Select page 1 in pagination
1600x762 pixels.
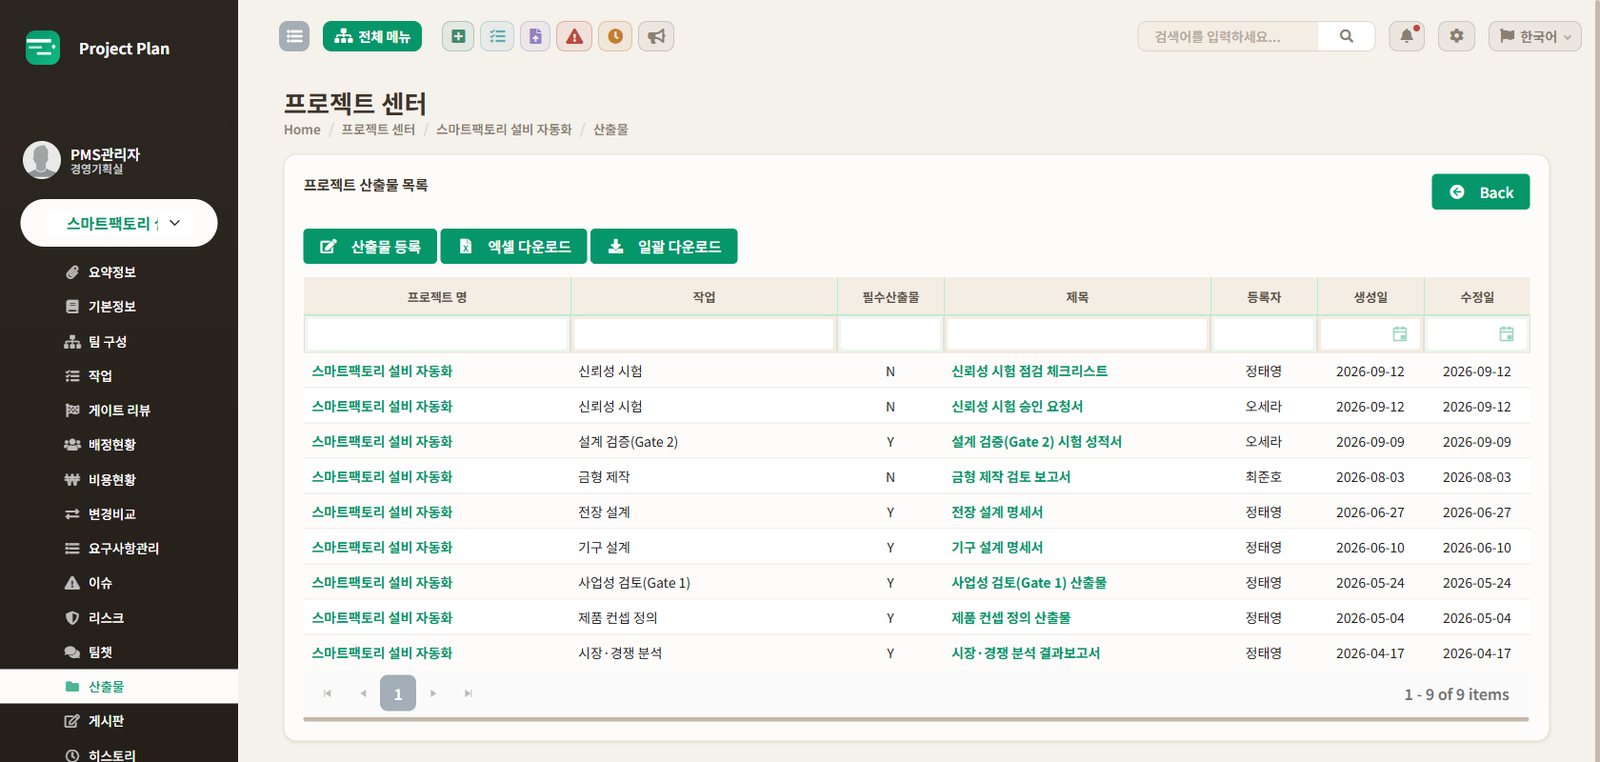[x=398, y=693]
